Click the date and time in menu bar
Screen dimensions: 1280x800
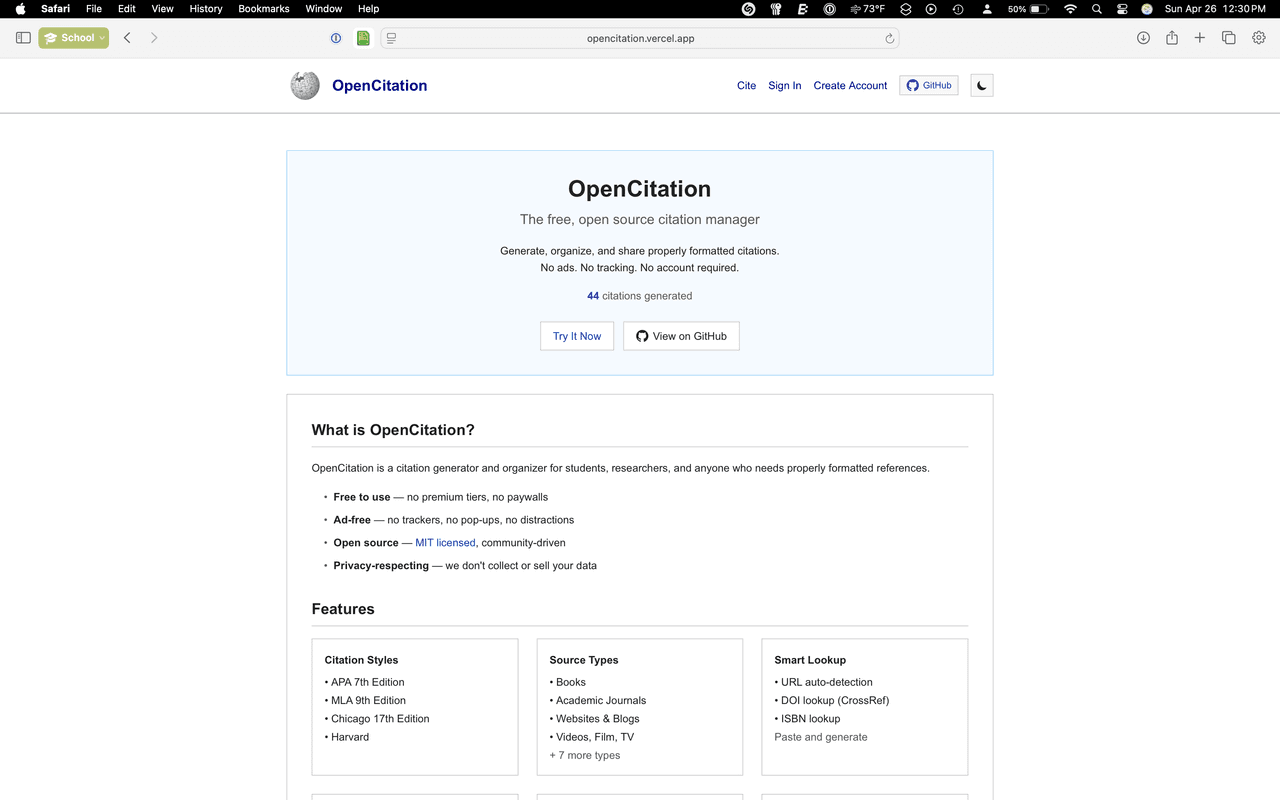[x=1215, y=9]
